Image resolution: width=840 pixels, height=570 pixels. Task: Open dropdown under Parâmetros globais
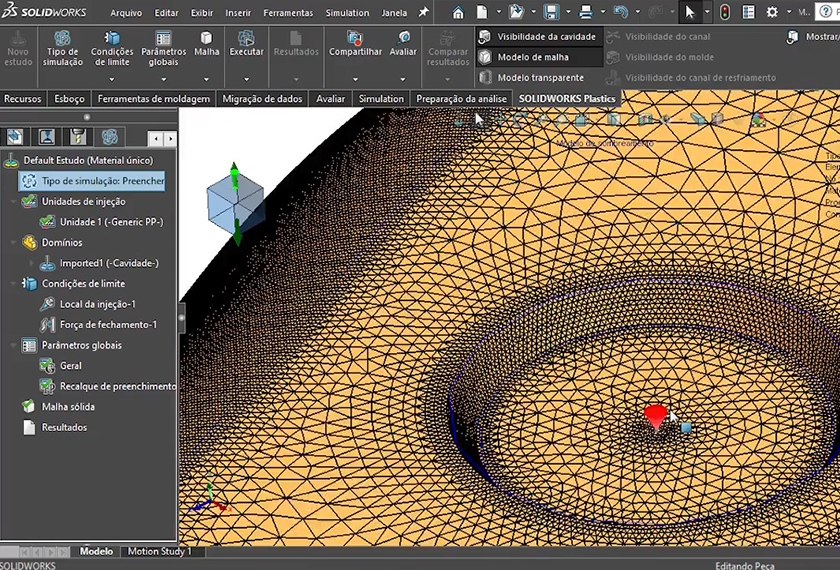[163, 79]
